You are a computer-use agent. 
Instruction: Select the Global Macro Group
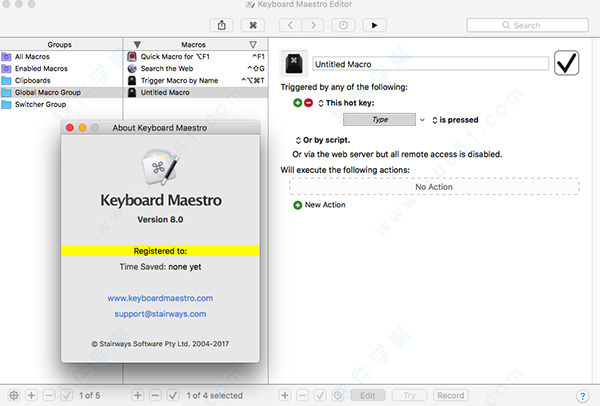tap(61, 92)
